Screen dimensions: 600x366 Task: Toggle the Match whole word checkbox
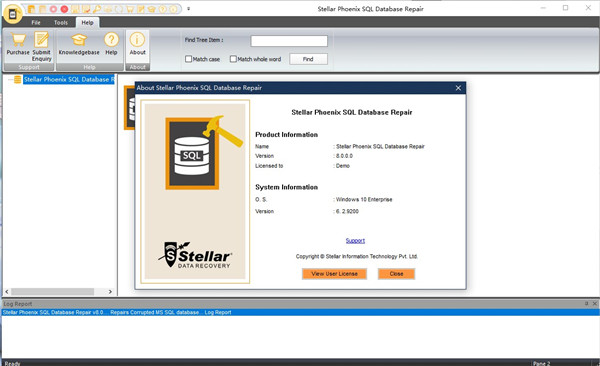[x=233, y=59]
